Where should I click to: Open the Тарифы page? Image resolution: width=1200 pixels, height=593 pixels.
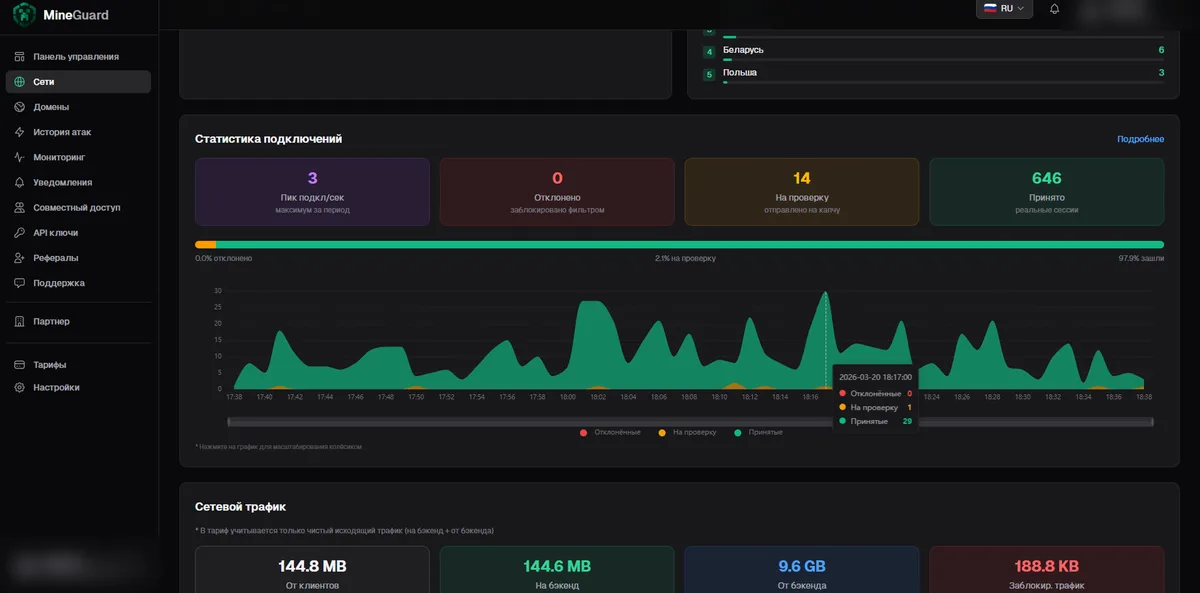pyautogui.click(x=78, y=365)
